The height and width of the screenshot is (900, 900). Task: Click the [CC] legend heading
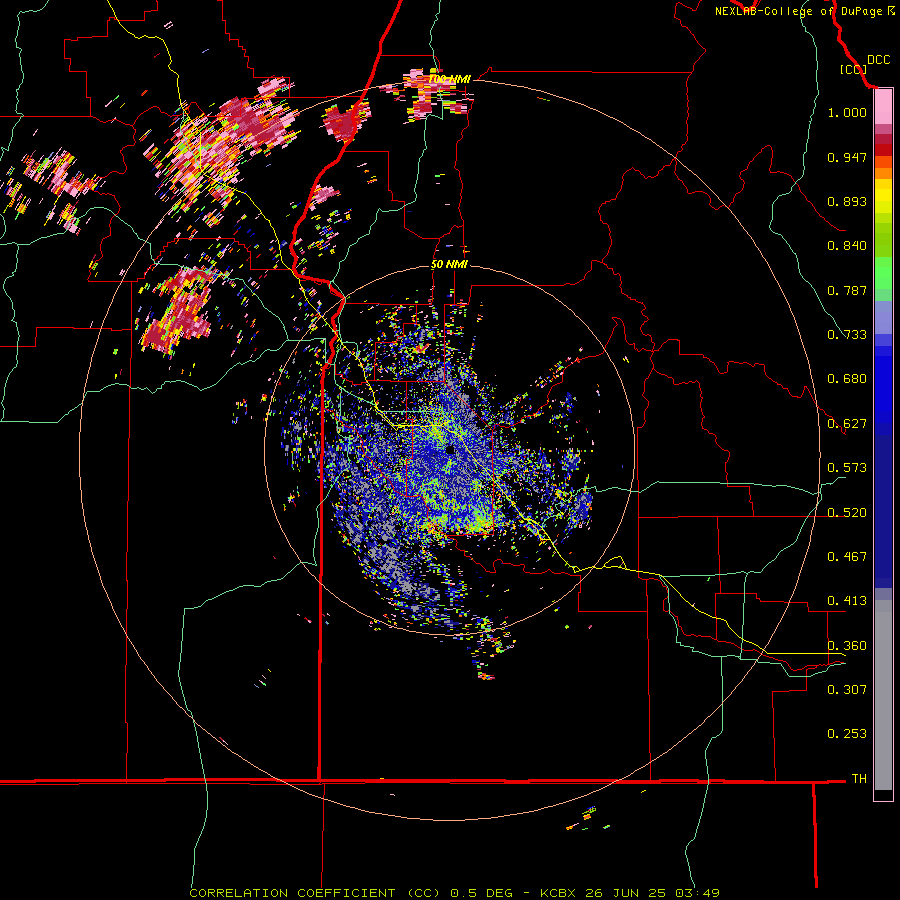[x=853, y=69]
